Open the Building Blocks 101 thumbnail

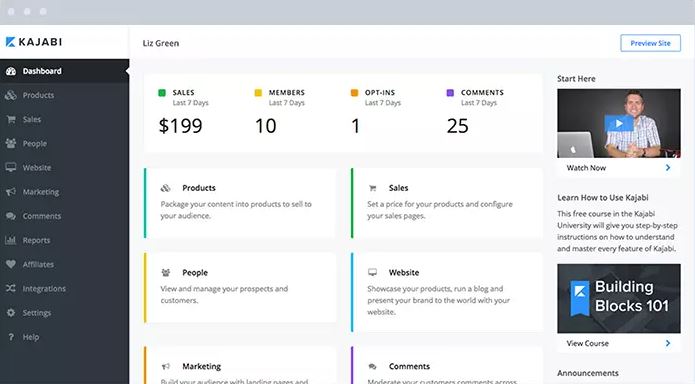click(619, 298)
